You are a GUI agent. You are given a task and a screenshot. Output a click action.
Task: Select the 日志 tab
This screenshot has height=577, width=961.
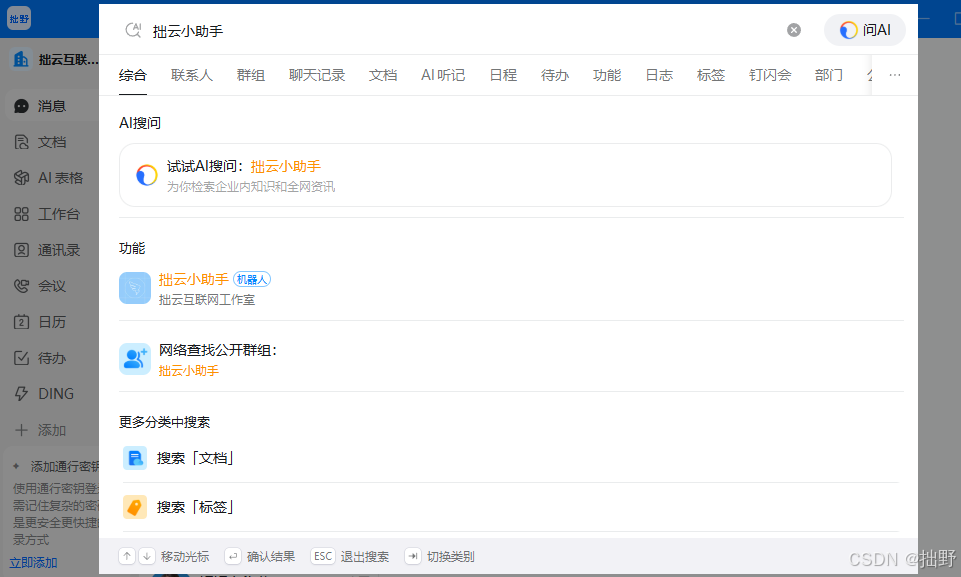(659, 75)
